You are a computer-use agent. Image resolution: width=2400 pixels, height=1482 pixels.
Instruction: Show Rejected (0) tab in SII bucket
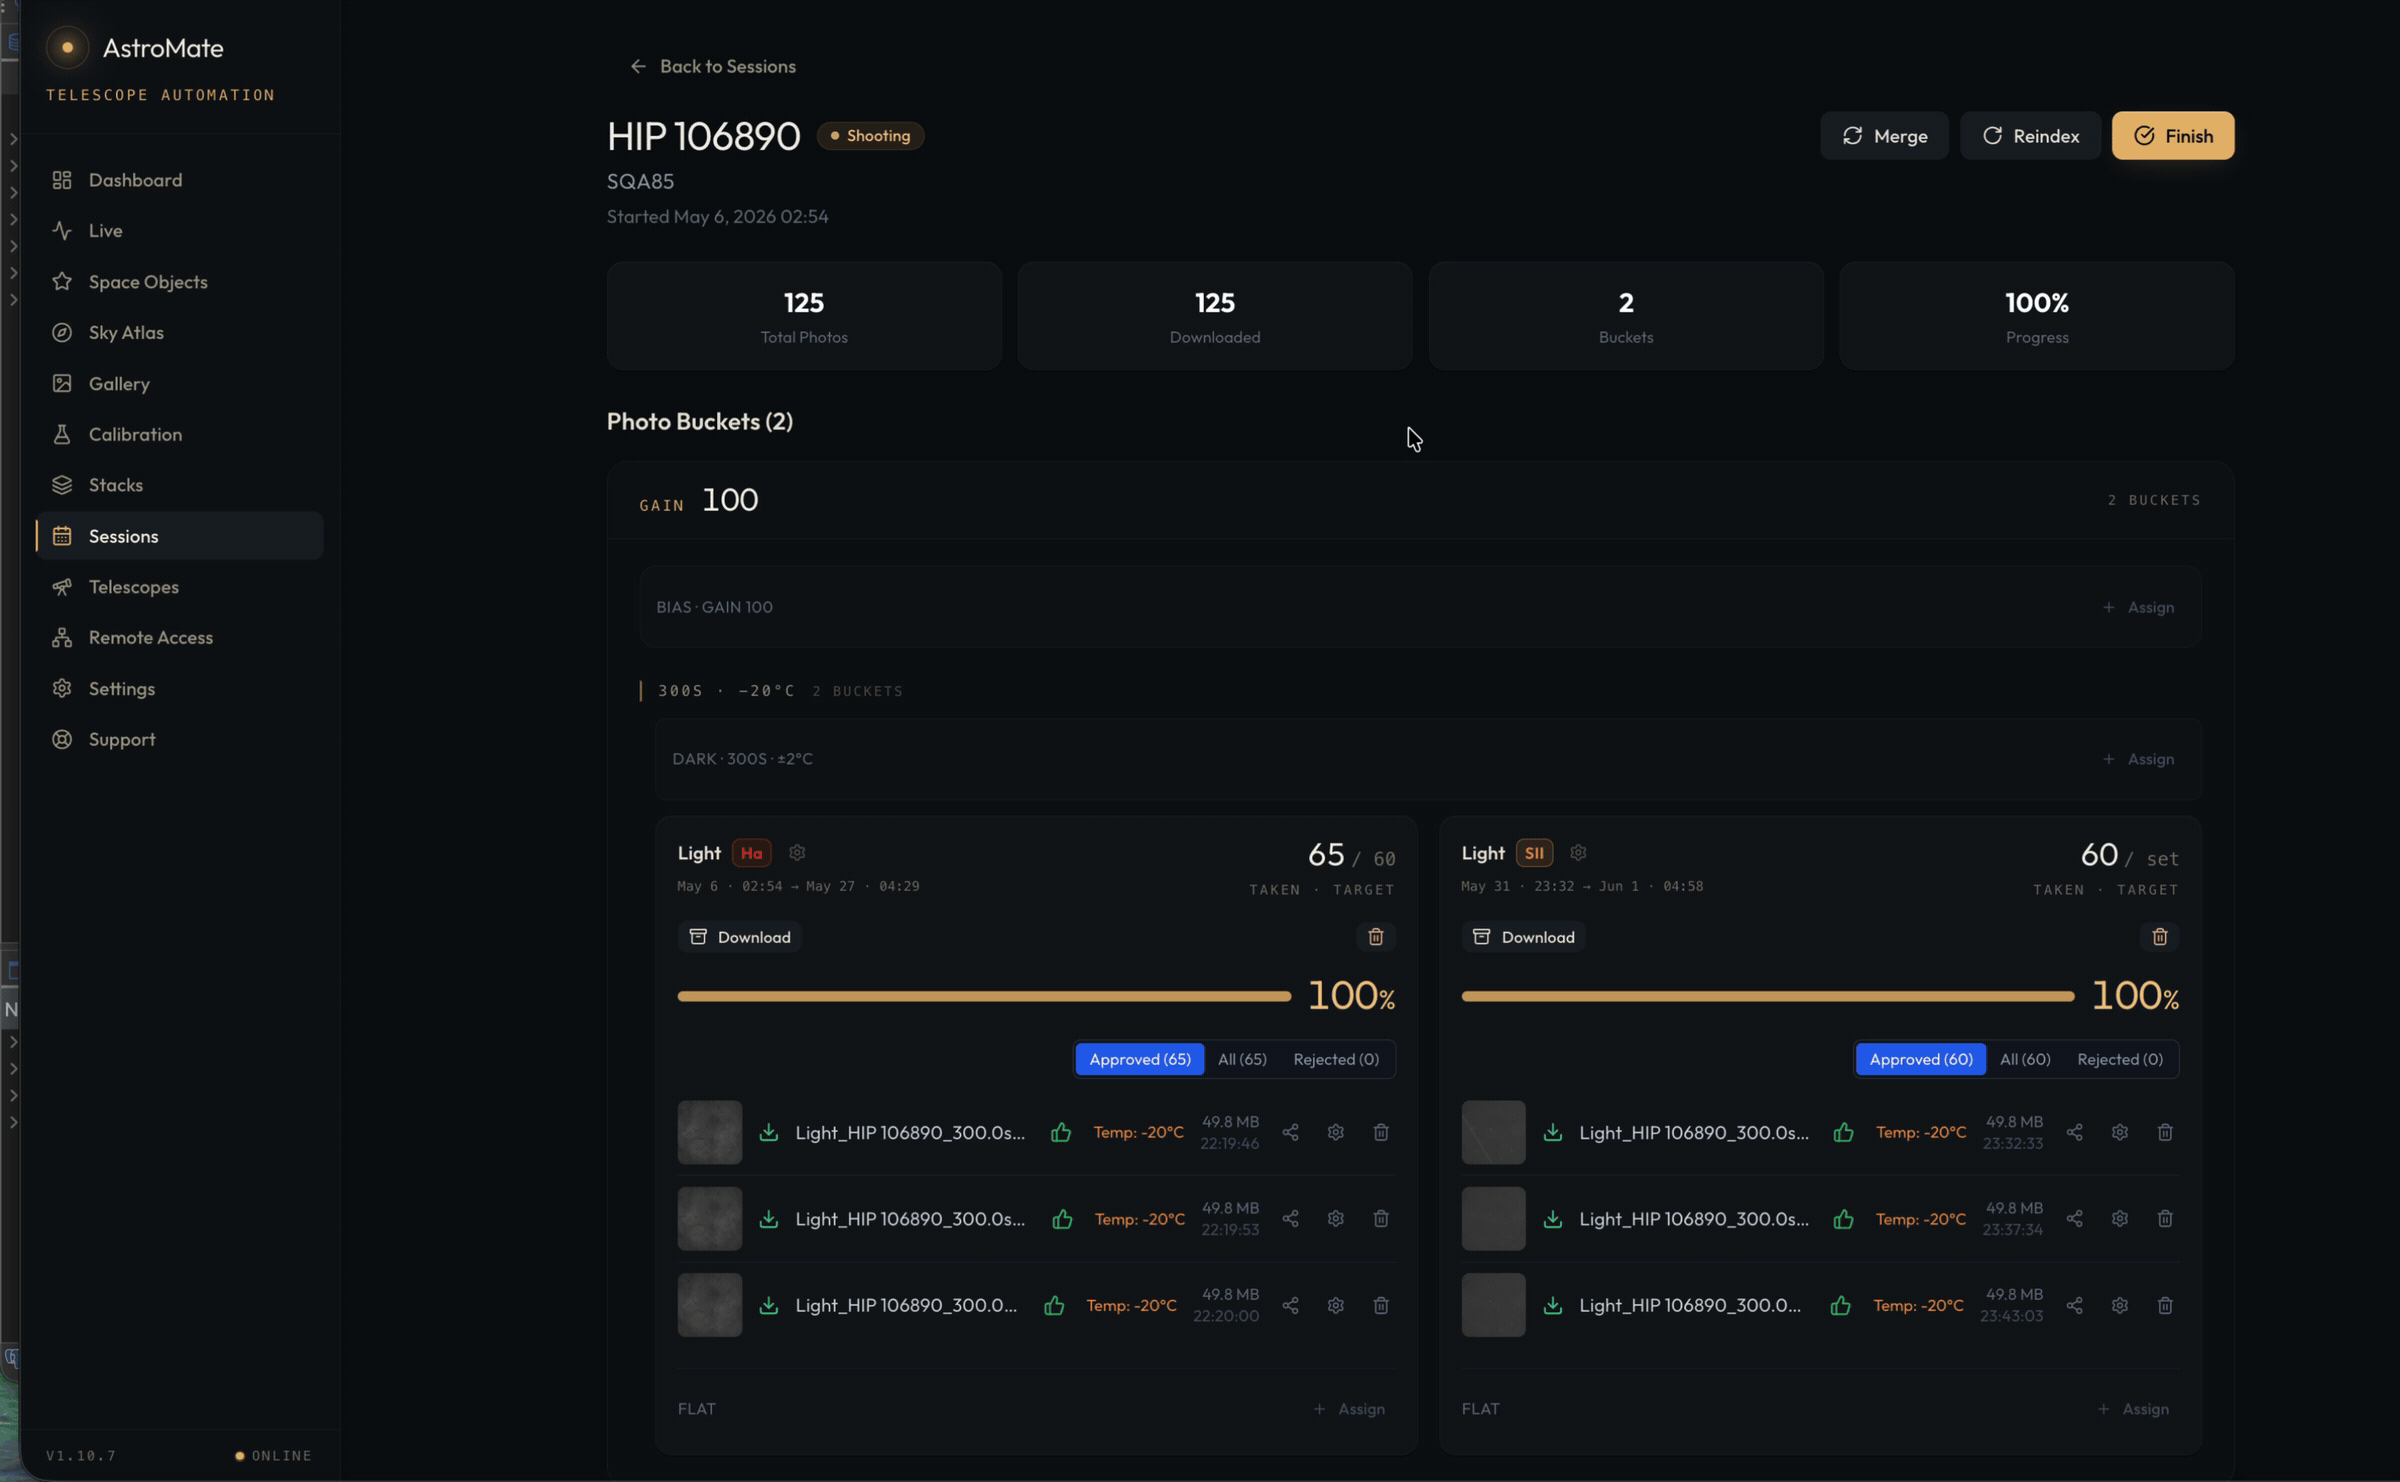[x=2120, y=1060]
